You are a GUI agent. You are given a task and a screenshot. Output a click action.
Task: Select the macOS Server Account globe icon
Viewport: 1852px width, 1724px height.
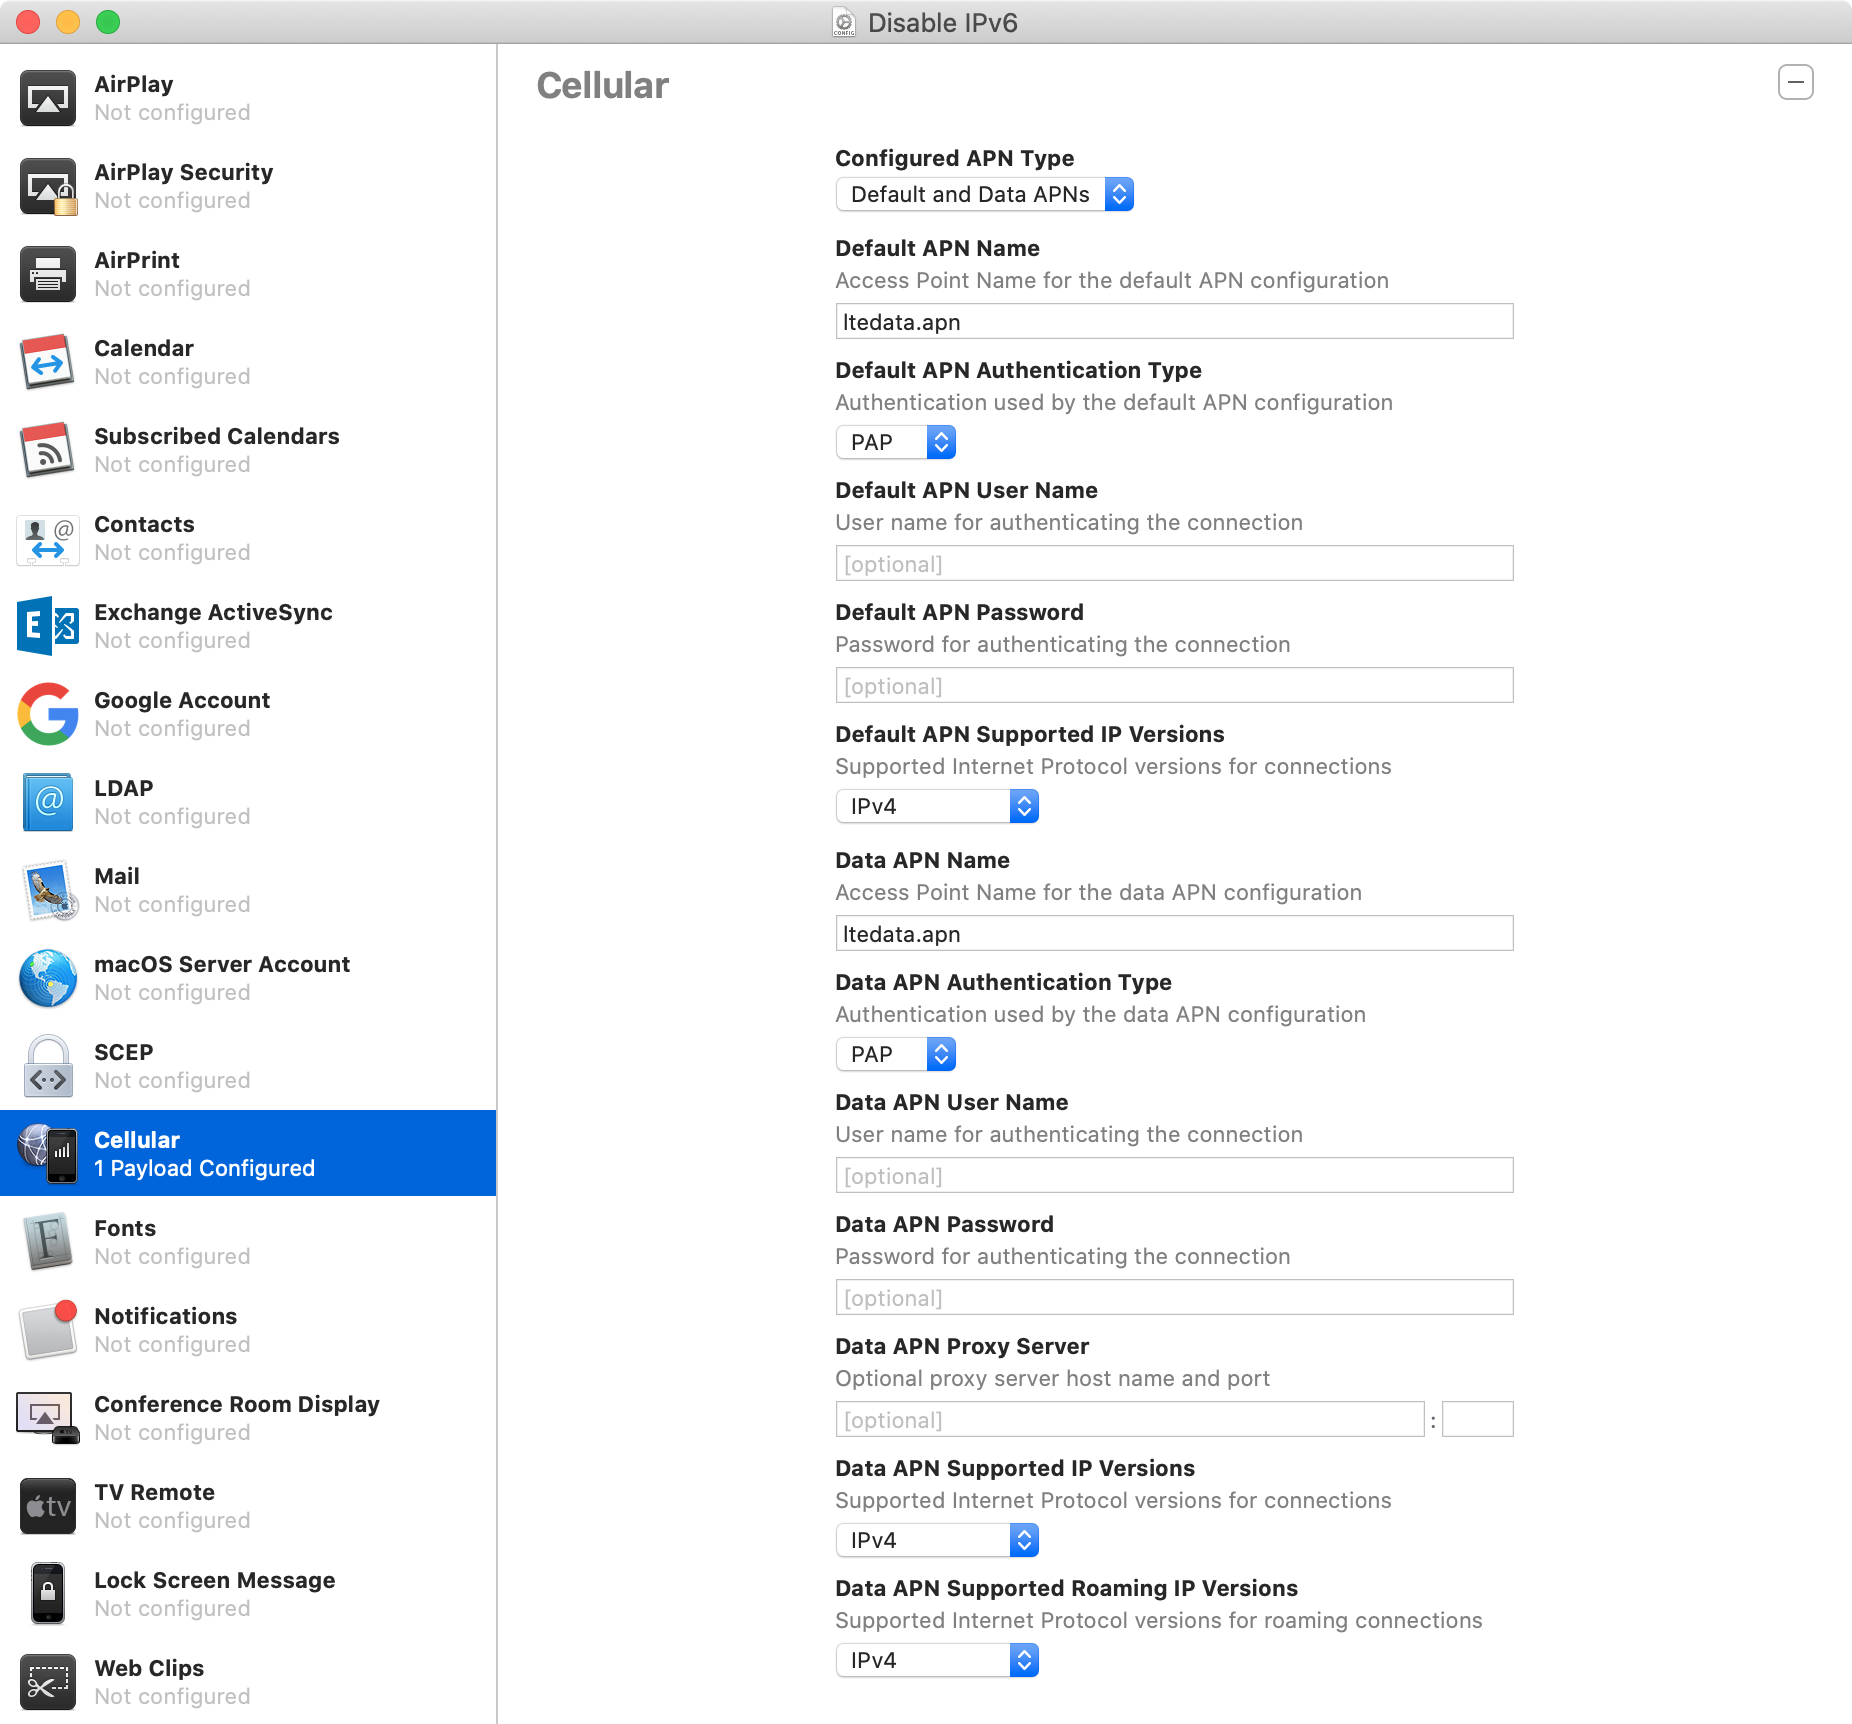click(x=47, y=978)
